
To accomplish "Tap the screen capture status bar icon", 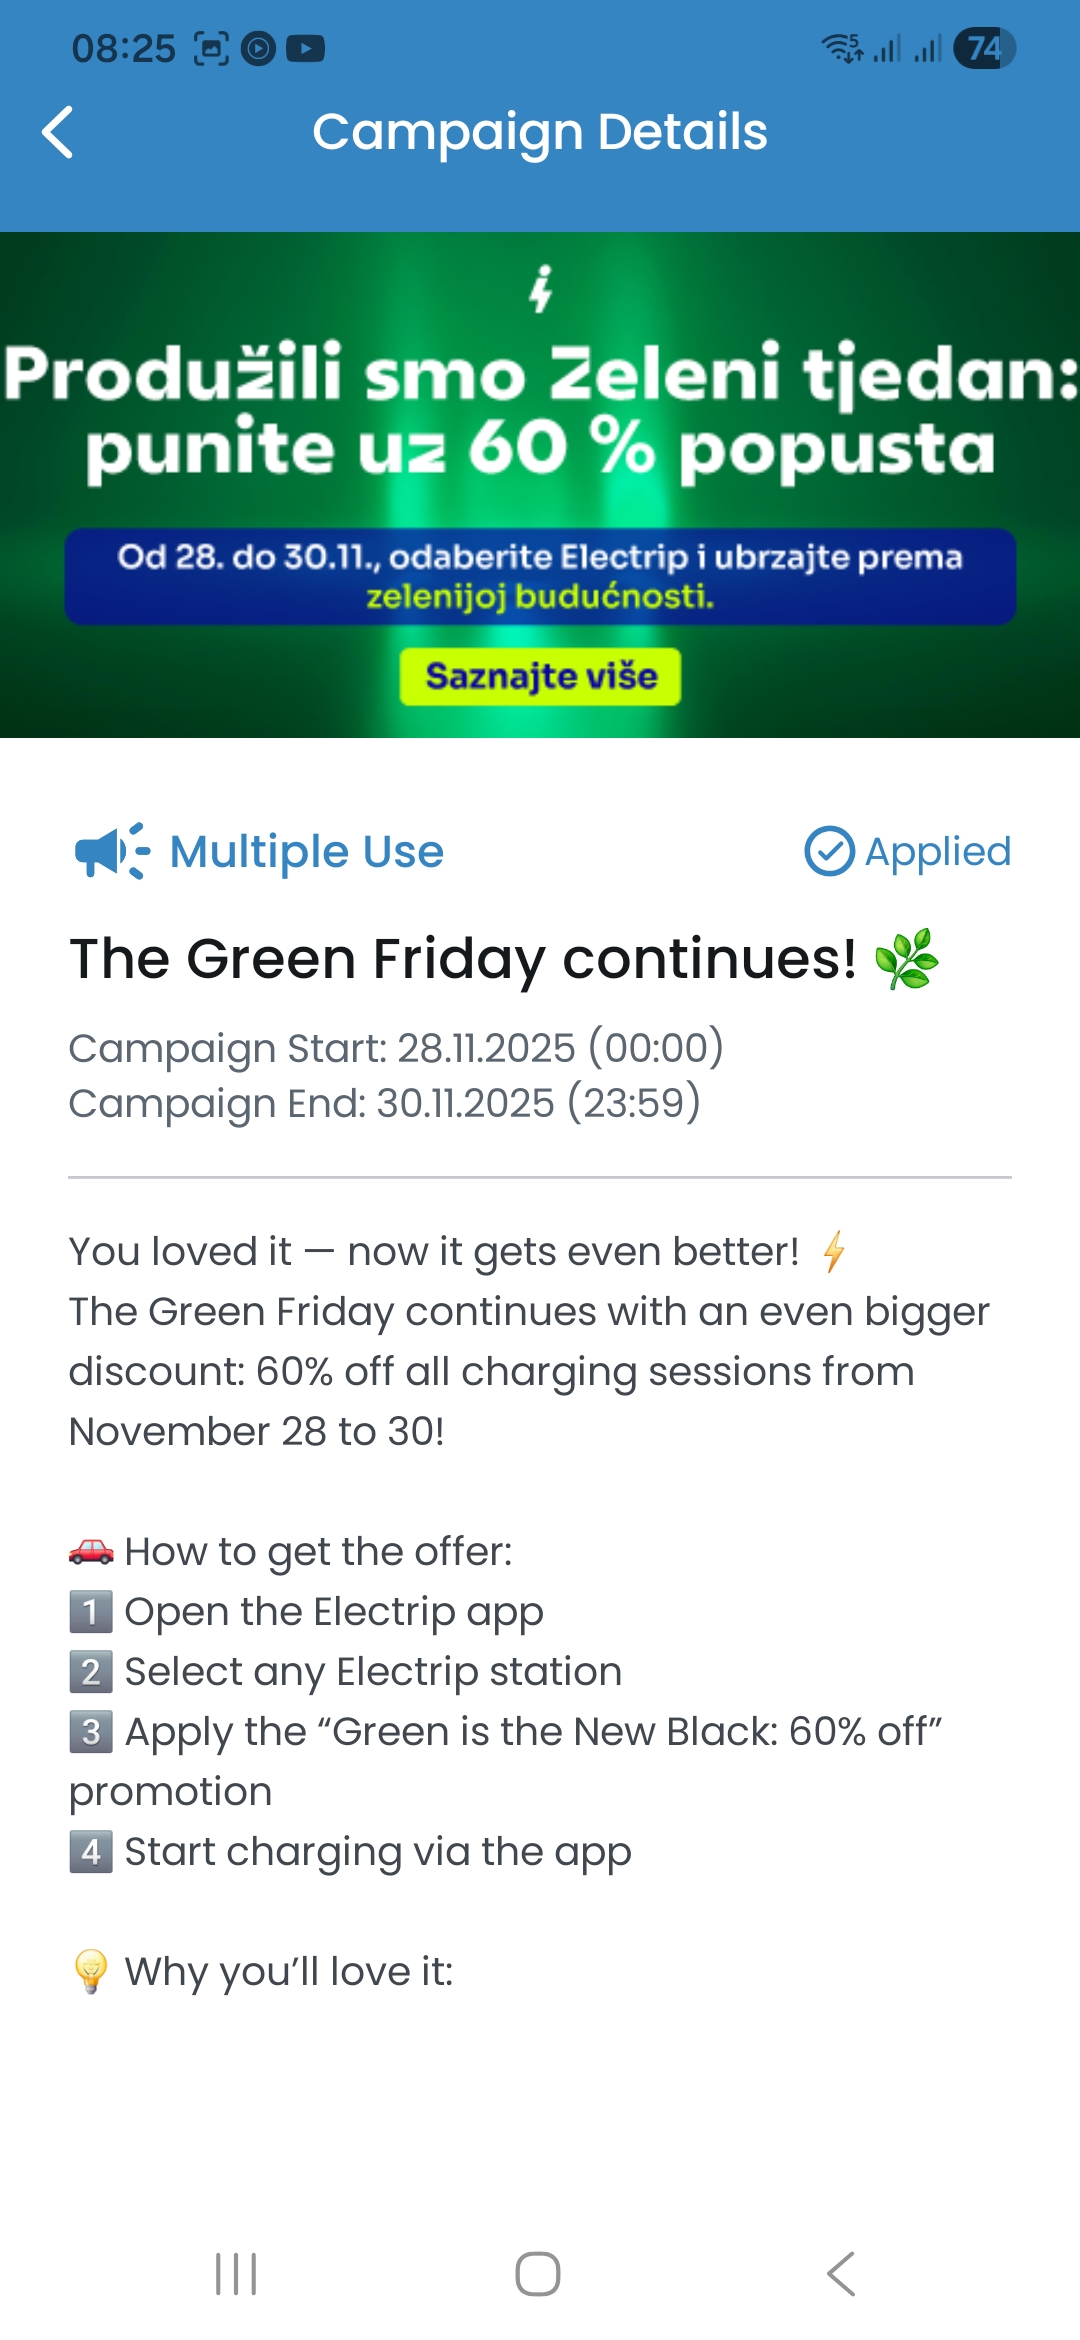I will point(211,48).
